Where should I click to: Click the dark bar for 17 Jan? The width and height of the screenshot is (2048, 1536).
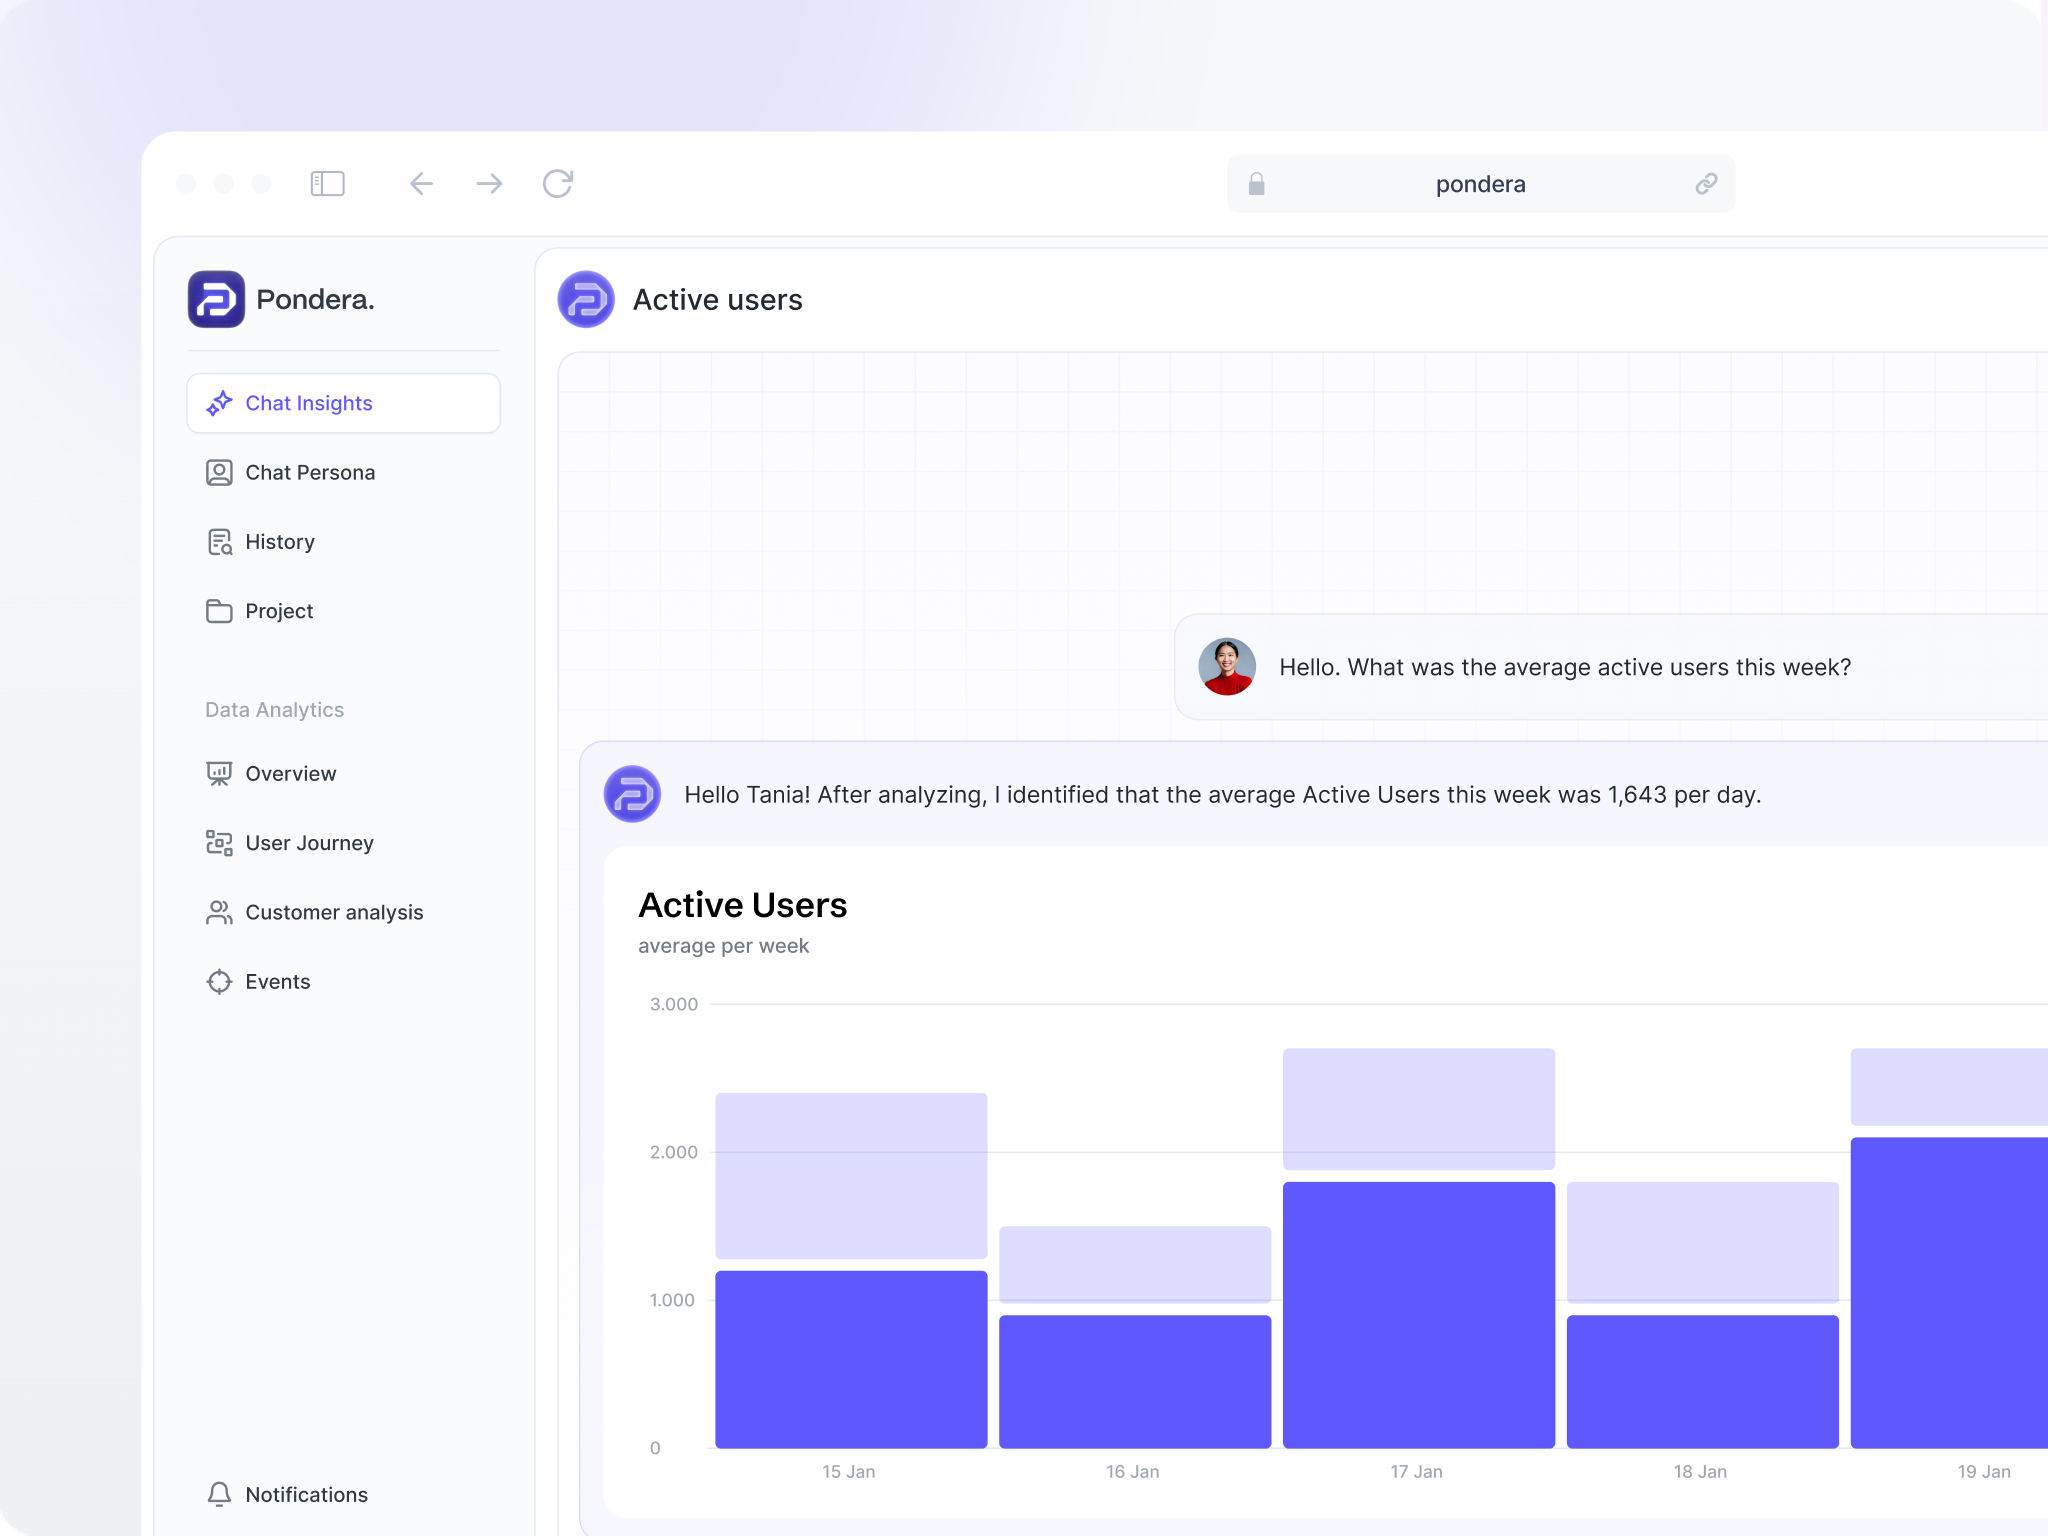(1419, 1315)
